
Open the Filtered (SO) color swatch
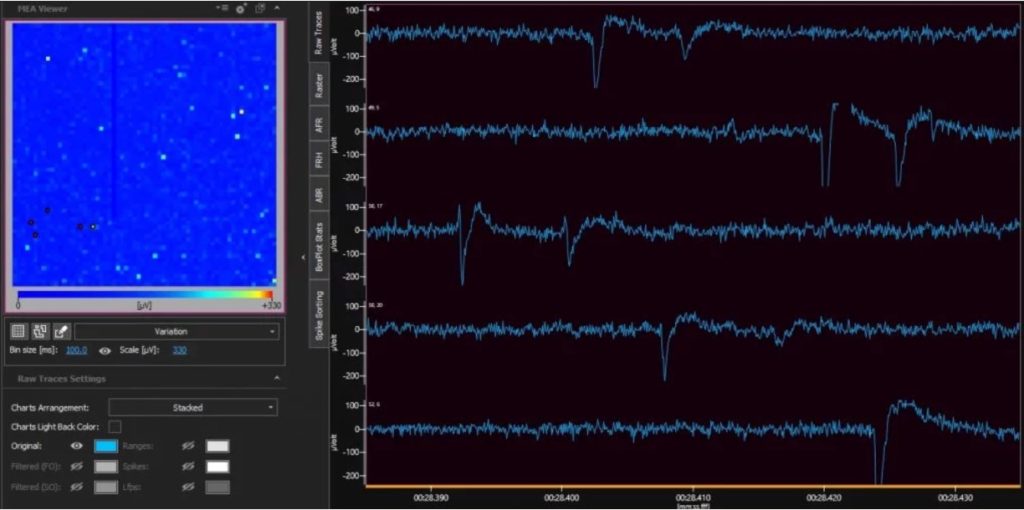(106, 487)
